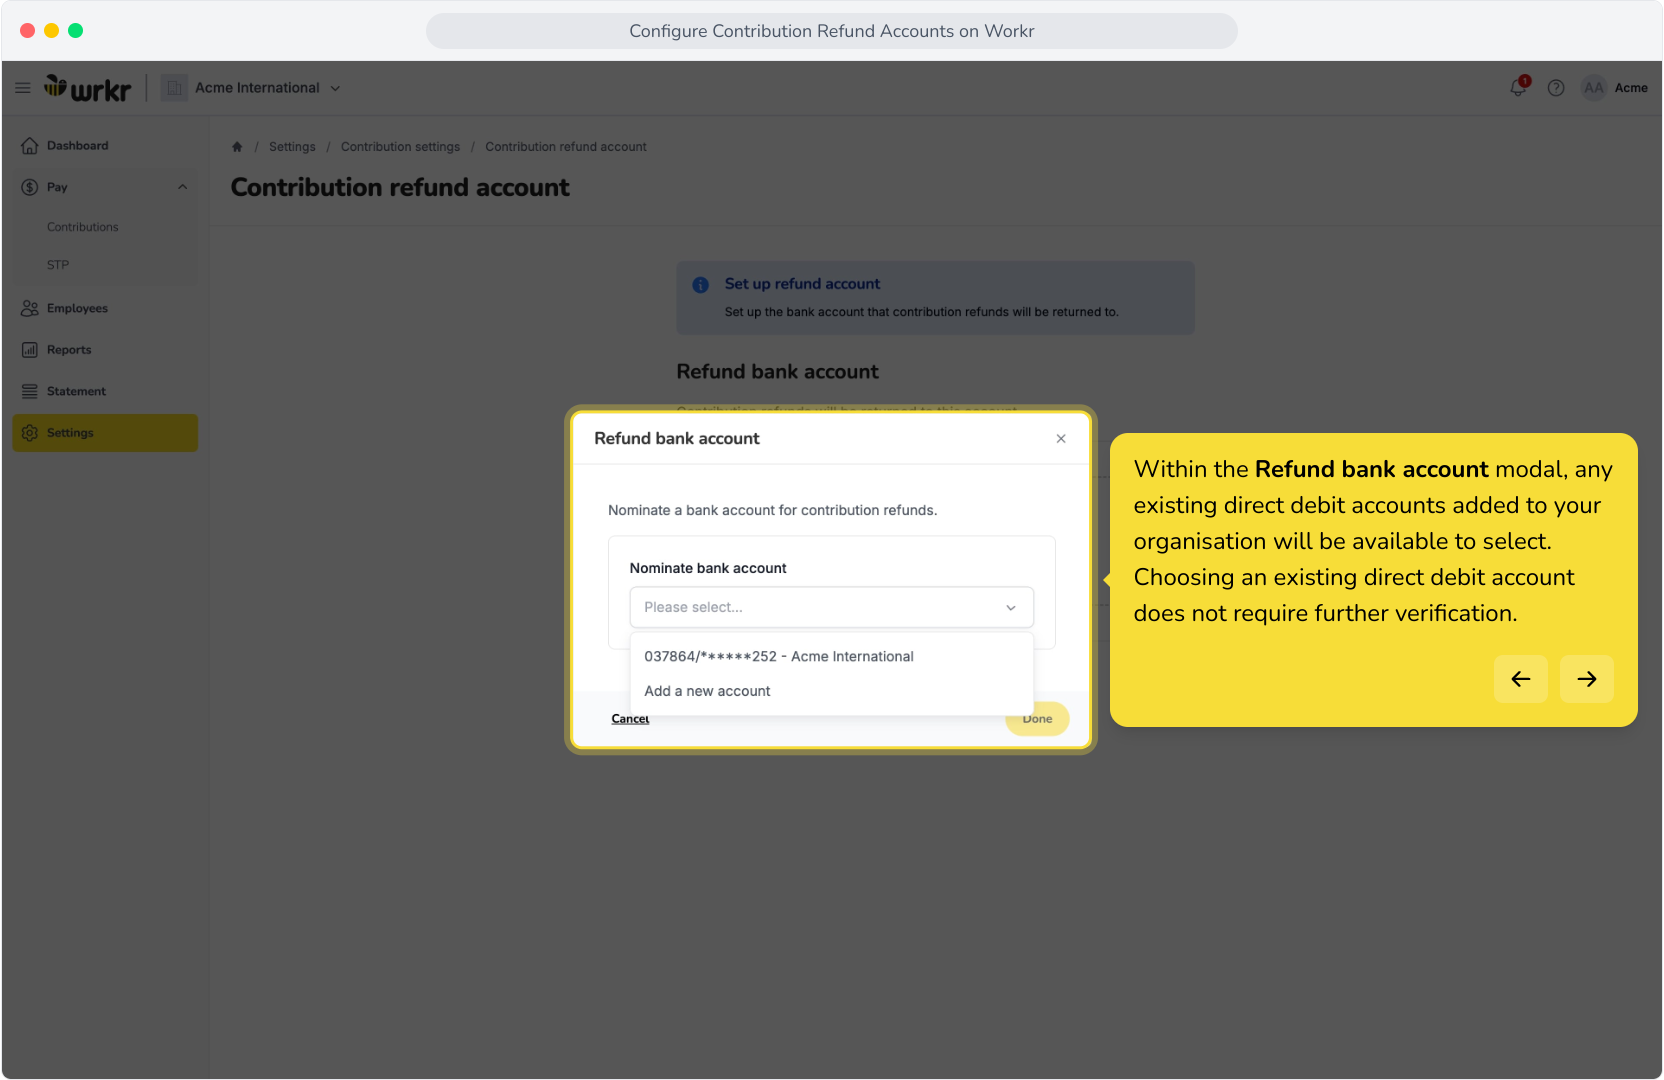Viewport: 1664px width, 1080px height.
Task: Go to Contribution settings breadcrumb link
Action: coord(400,147)
